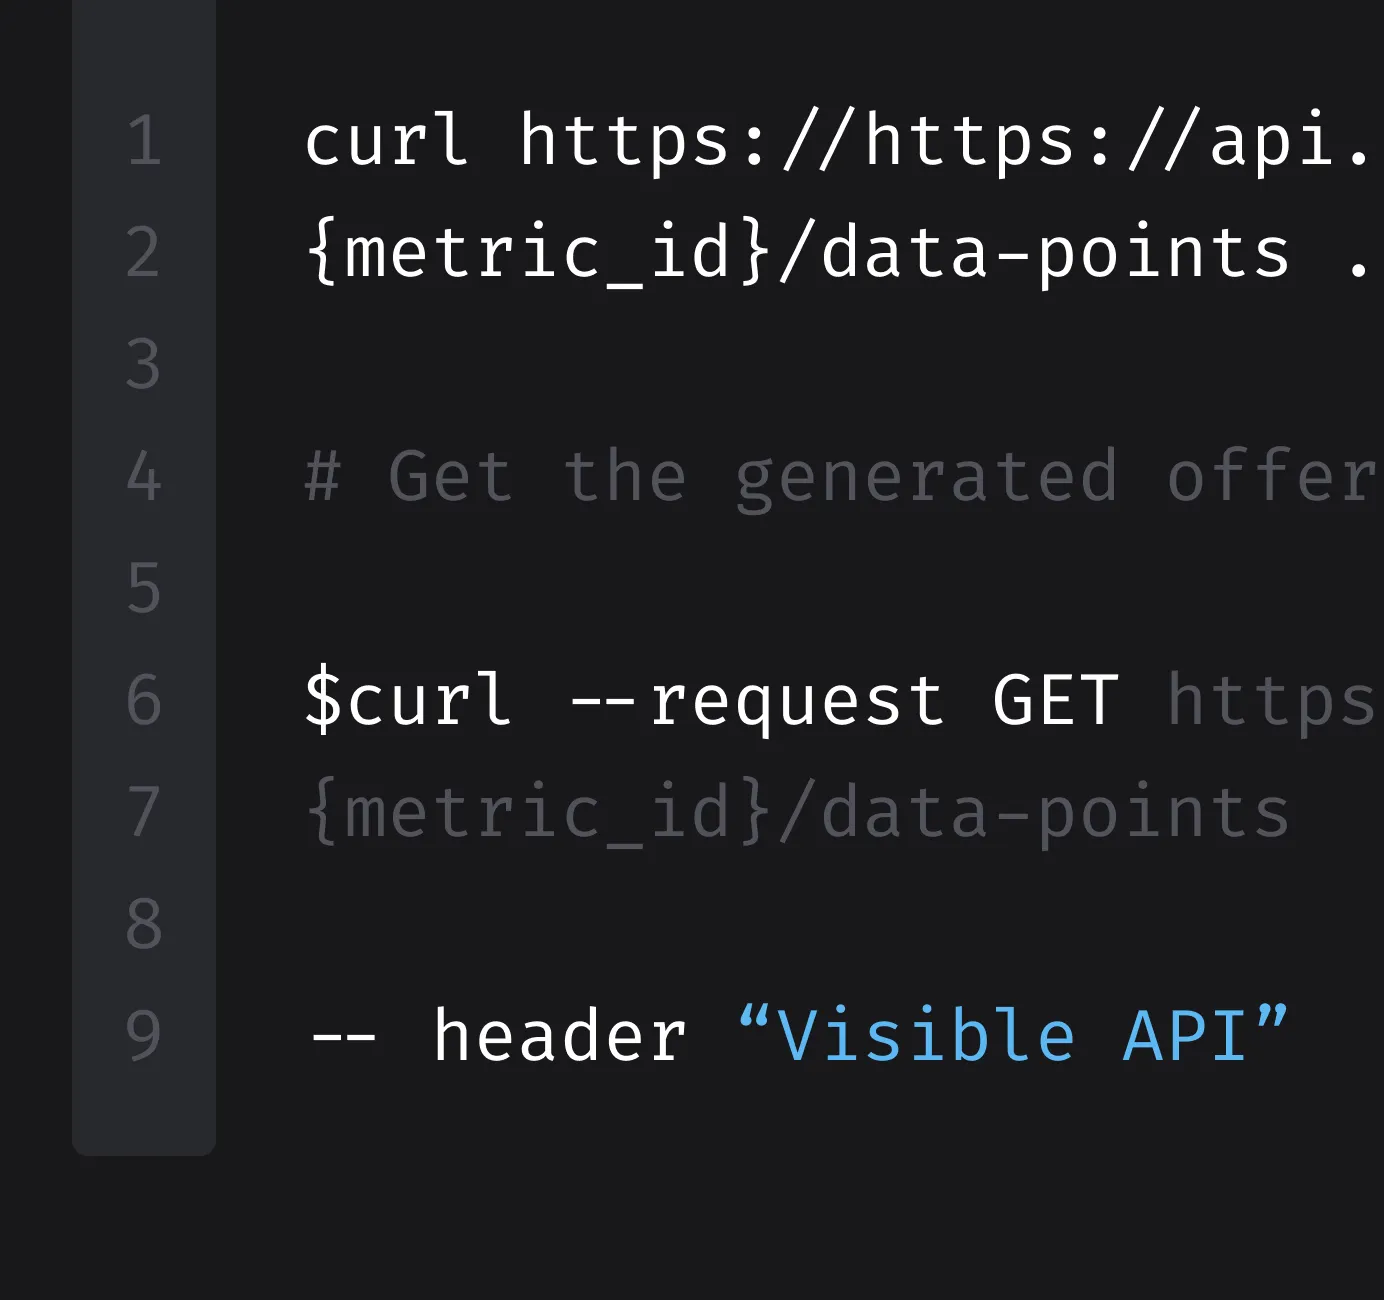Screen dimensions: 1384x1300
Task: Click line number 1 in the gutter
Action: click(144, 141)
